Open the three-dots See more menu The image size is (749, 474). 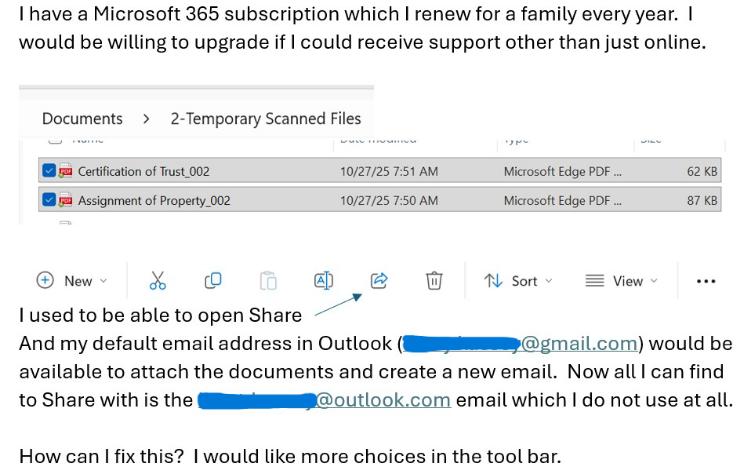[706, 281]
